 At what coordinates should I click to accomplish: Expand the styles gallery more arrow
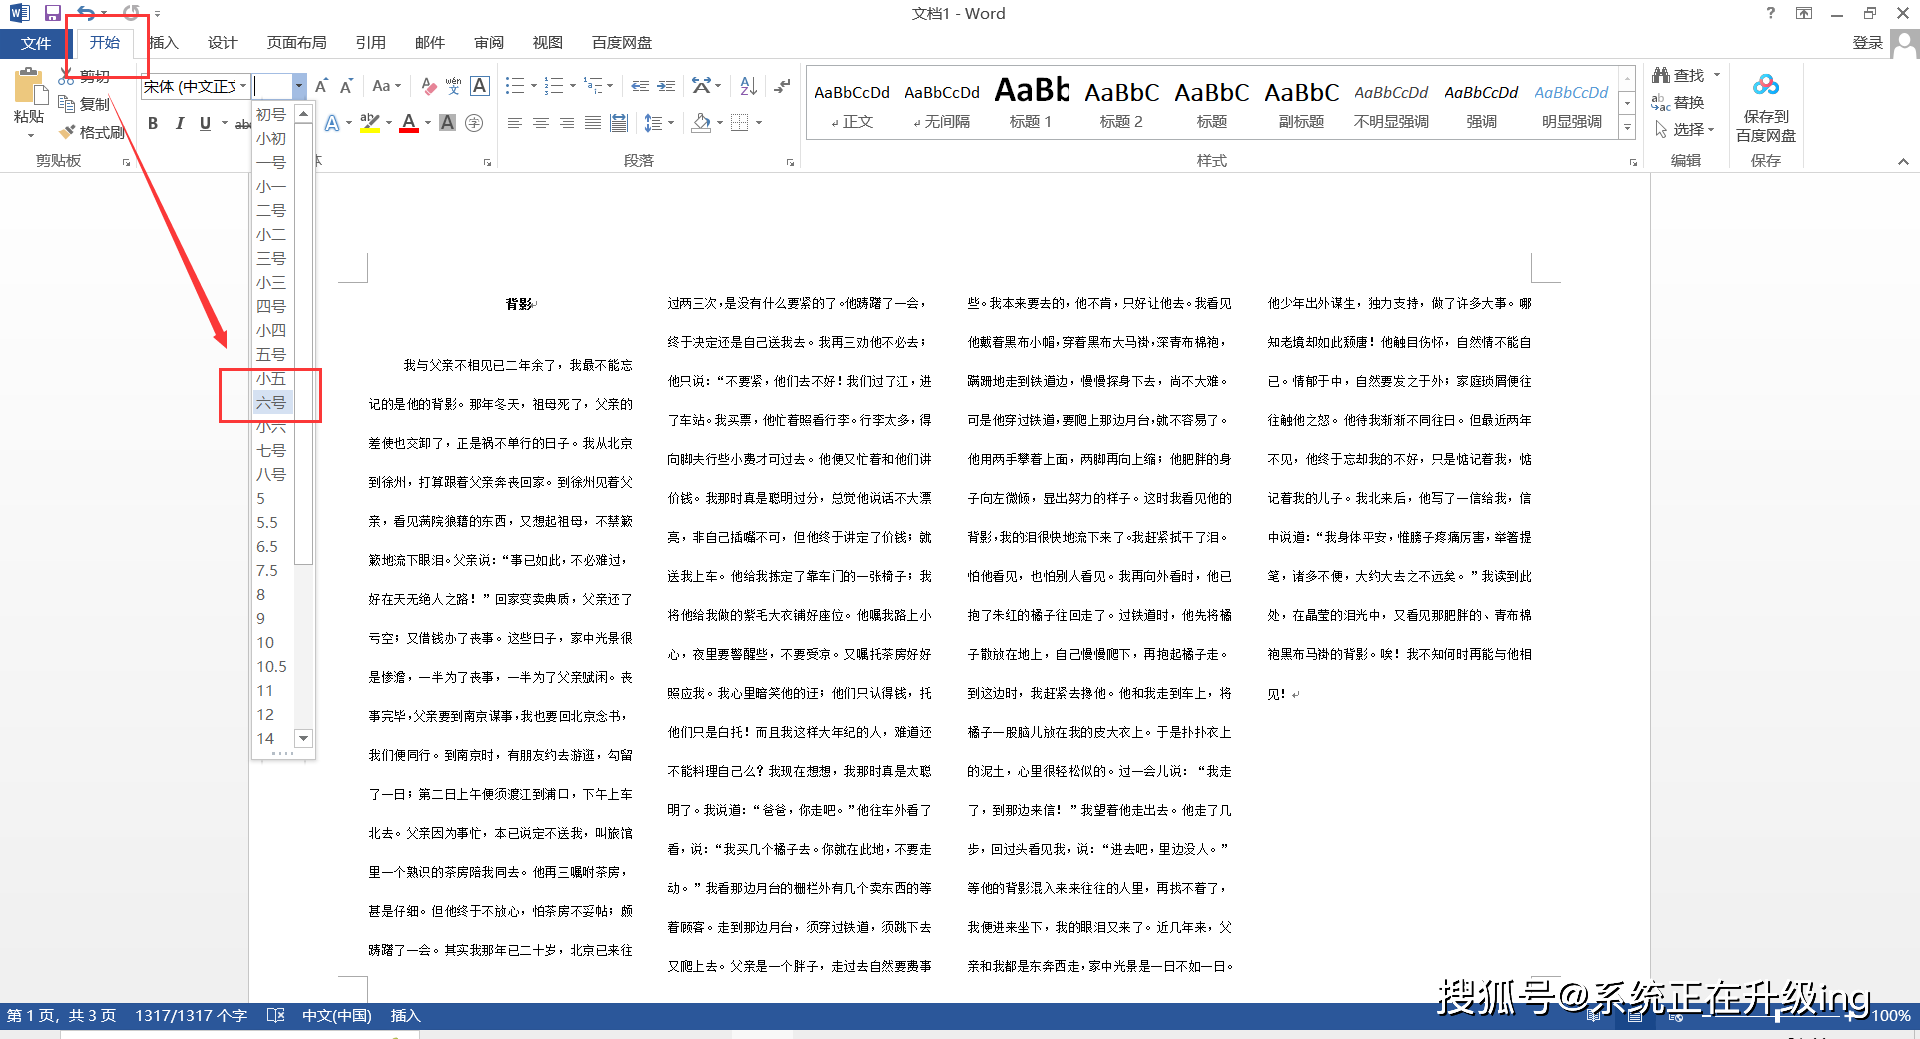click(x=1627, y=127)
